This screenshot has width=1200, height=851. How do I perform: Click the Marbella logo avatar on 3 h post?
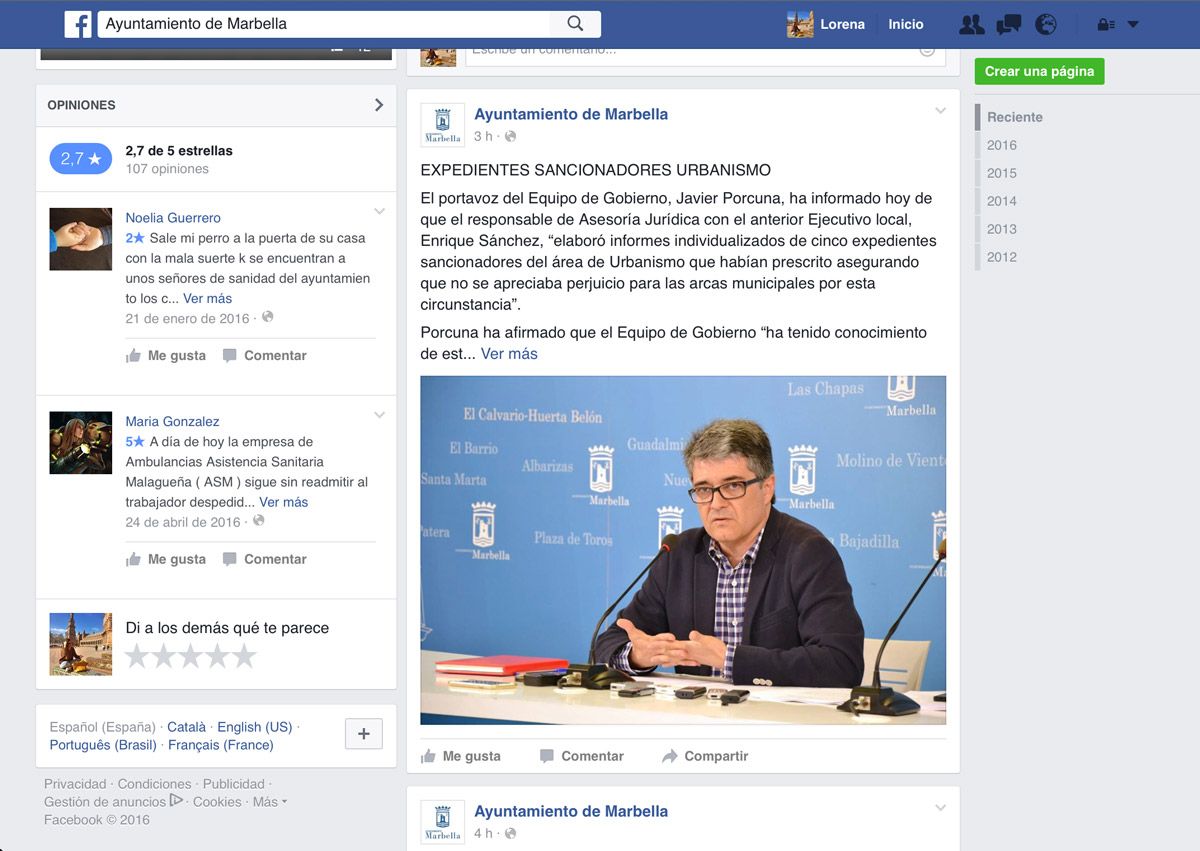pyautogui.click(x=443, y=125)
